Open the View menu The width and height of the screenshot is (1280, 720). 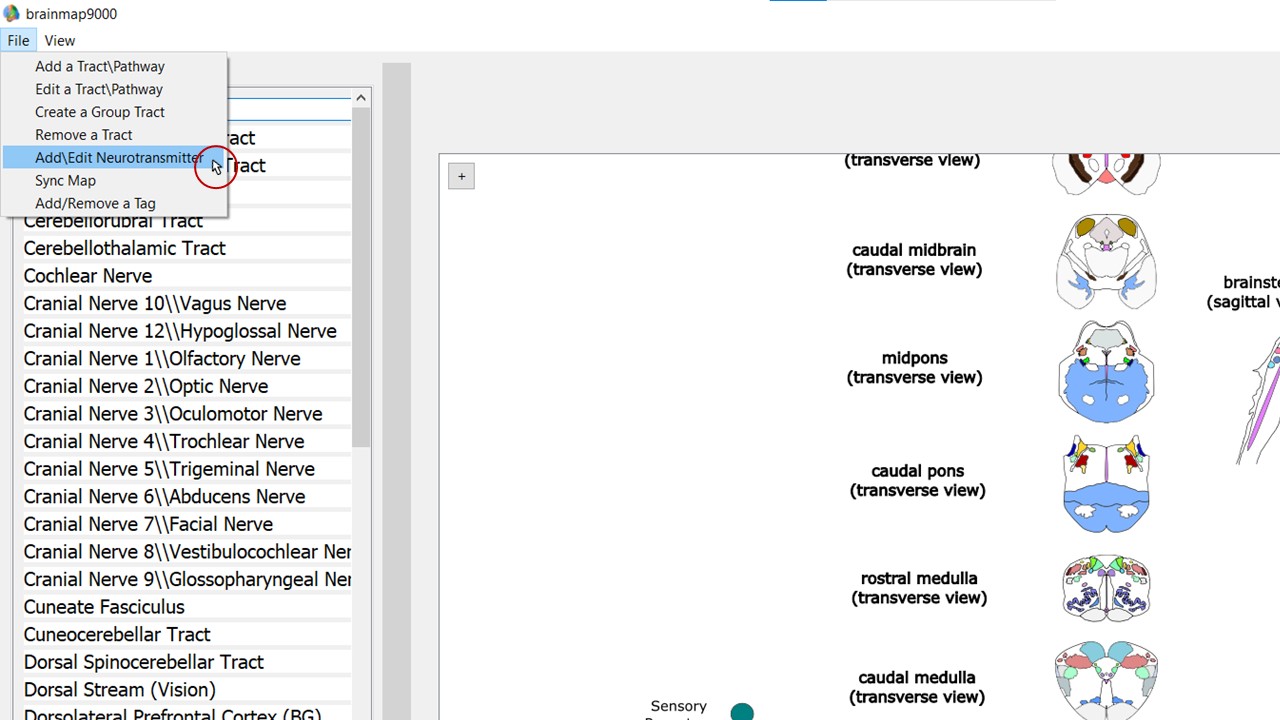pos(59,41)
